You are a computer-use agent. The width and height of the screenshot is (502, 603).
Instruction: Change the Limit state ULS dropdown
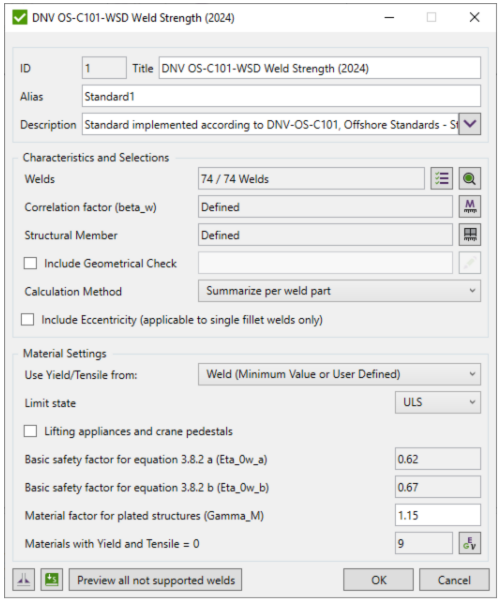[438, 402]
